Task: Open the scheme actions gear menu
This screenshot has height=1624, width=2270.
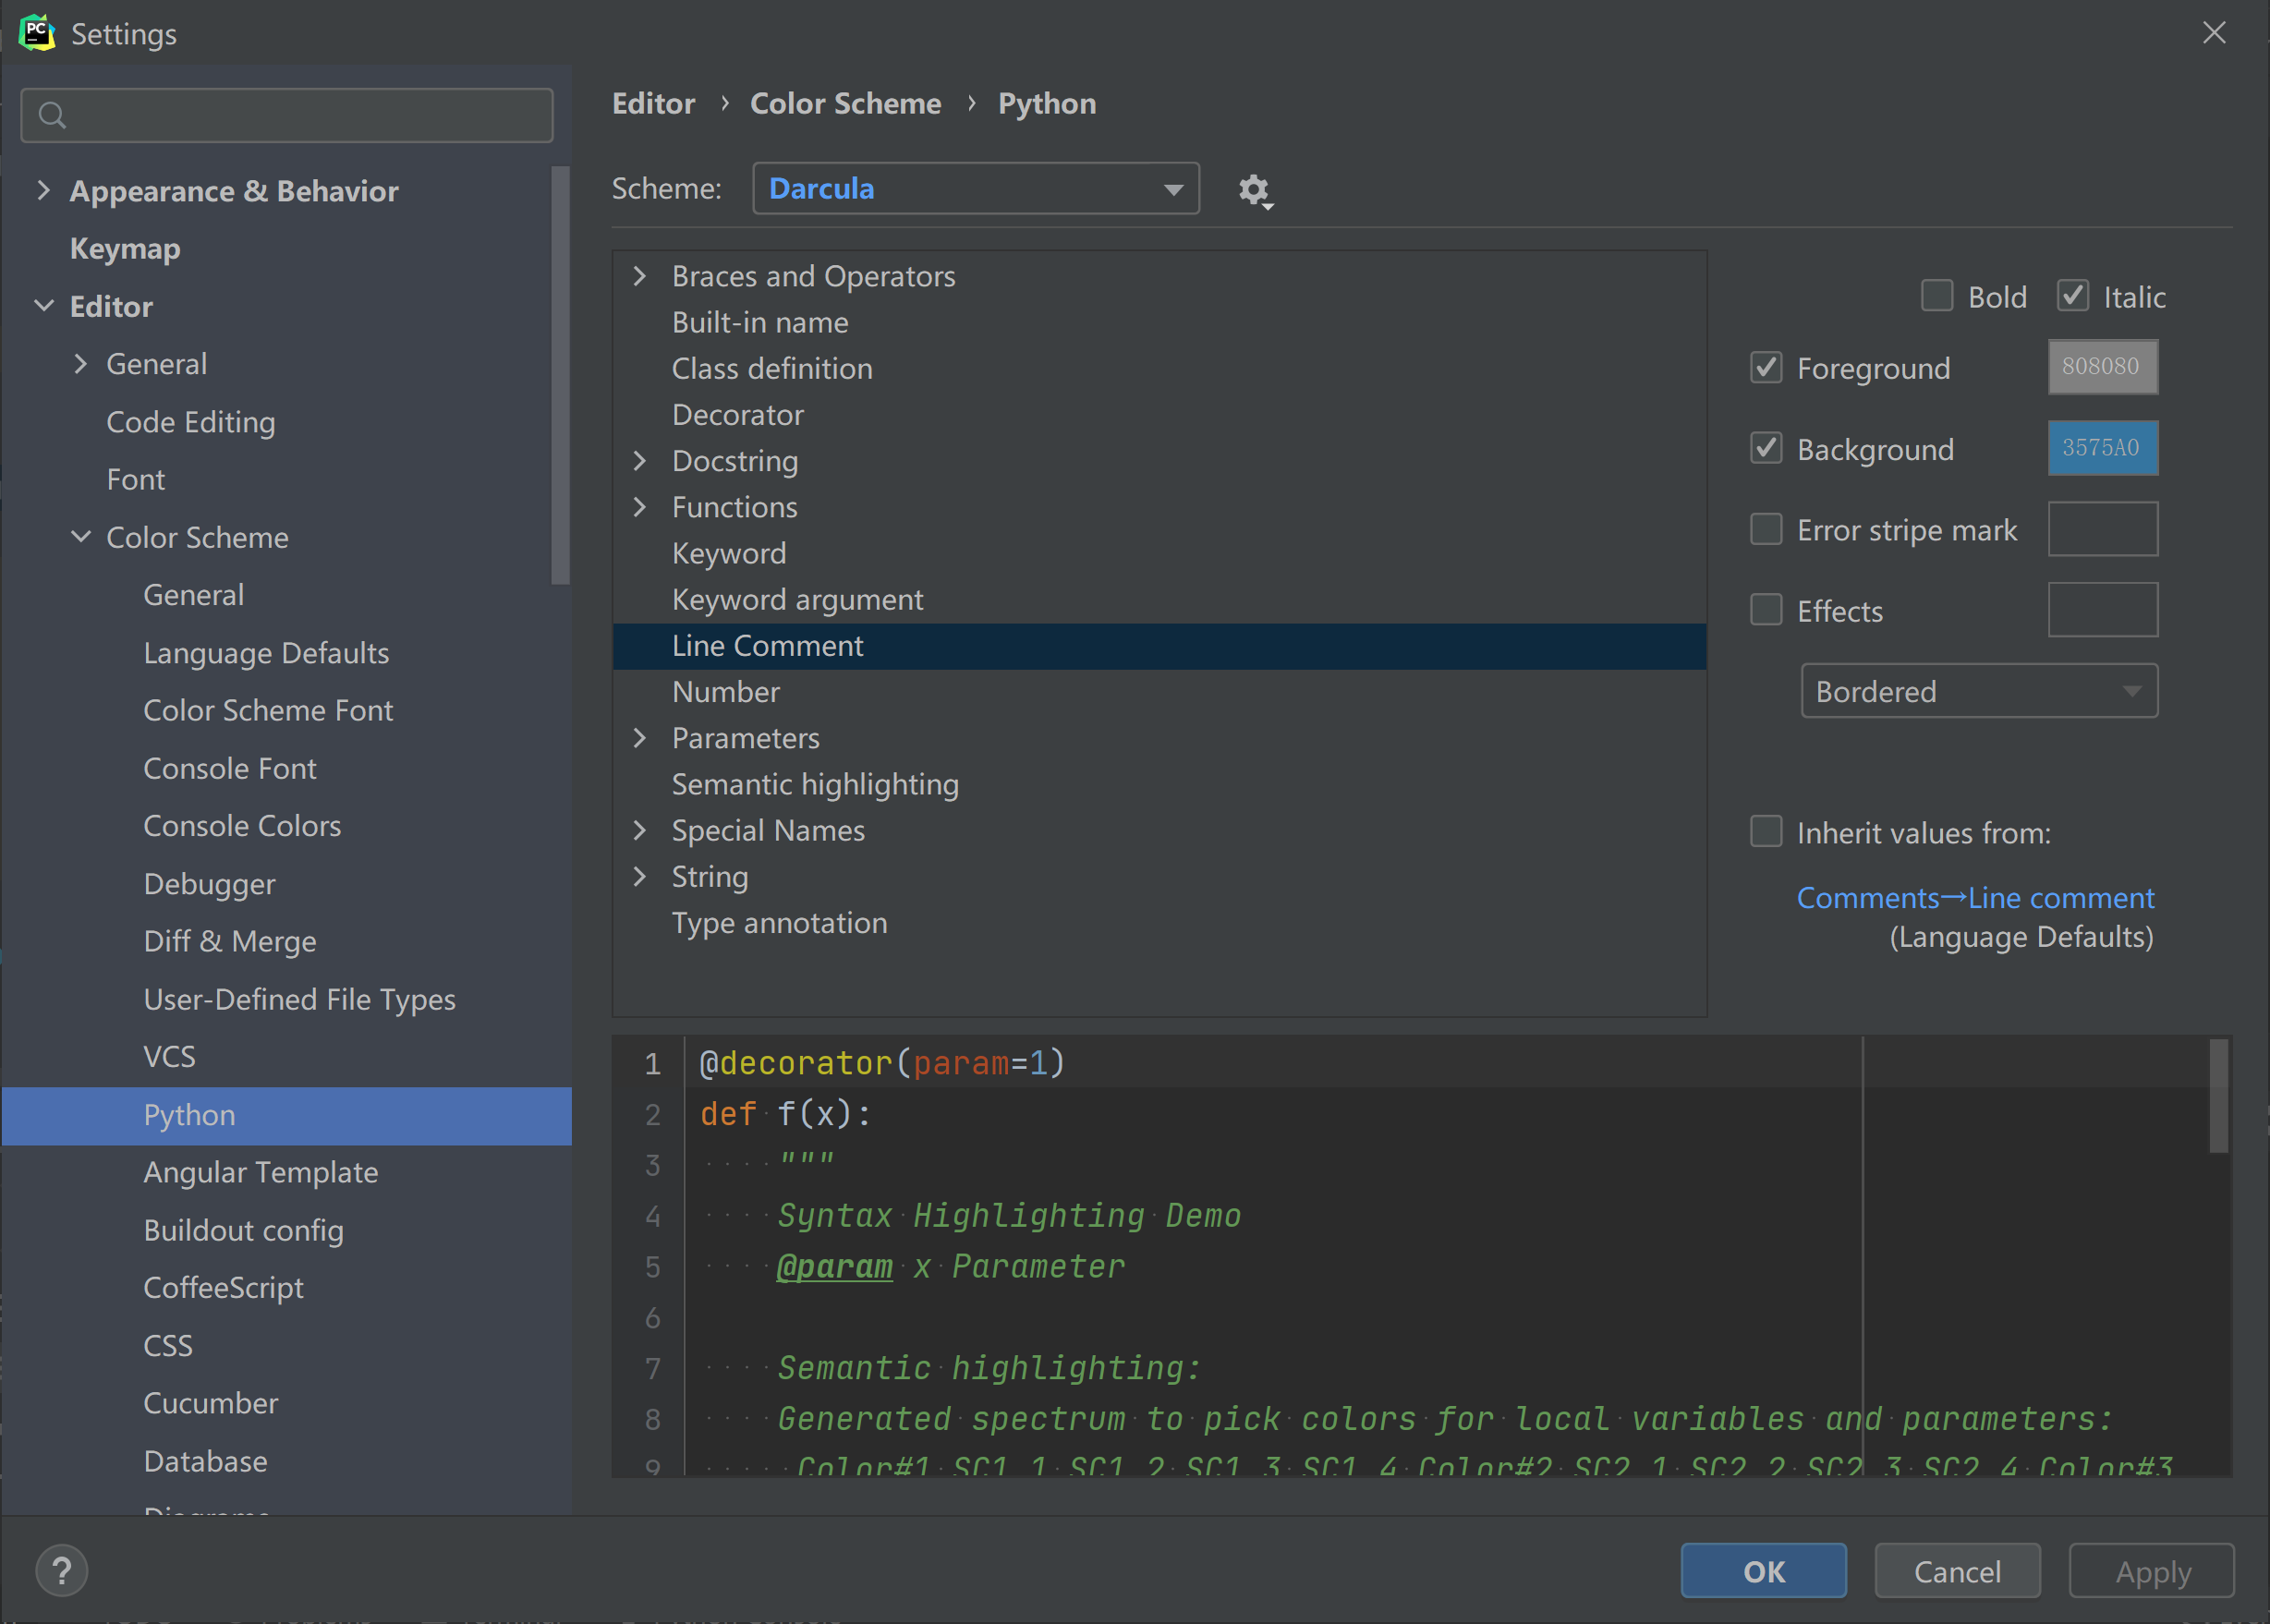Action: click(1254, 190)
